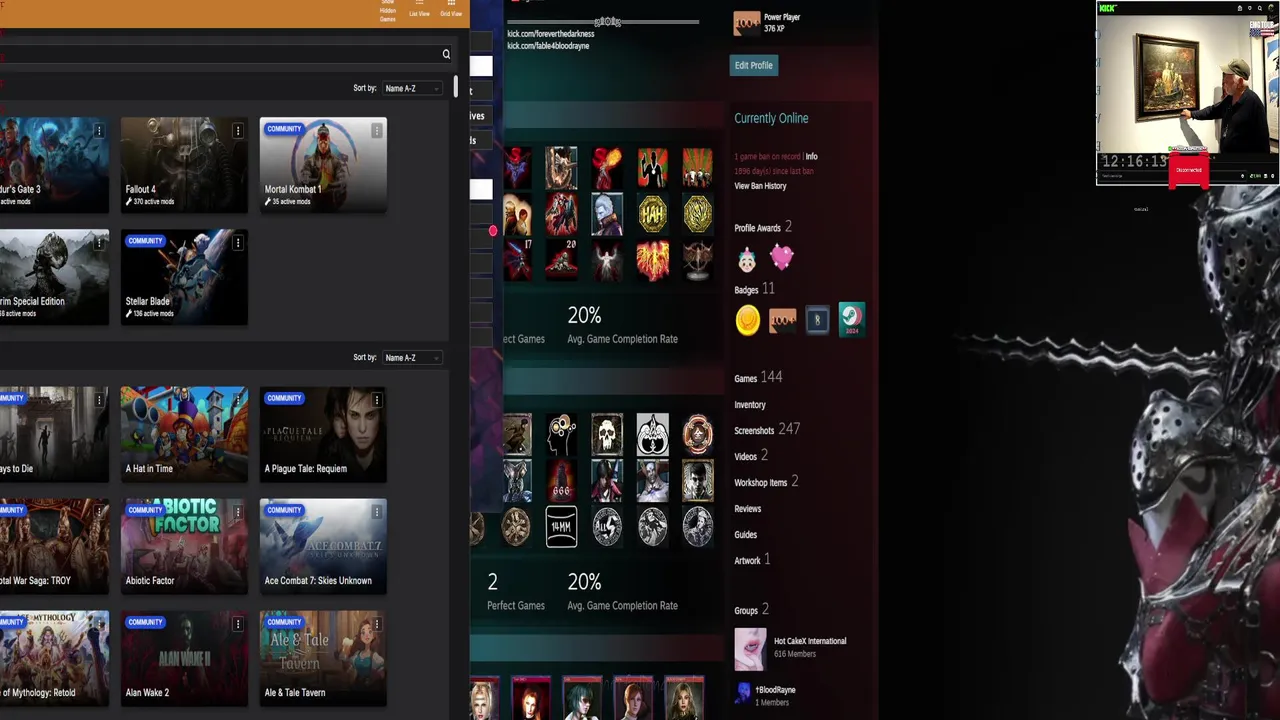Open Workshop Items link
Viewport: 1280px width, 720px height.
click(x=766, y=482)
